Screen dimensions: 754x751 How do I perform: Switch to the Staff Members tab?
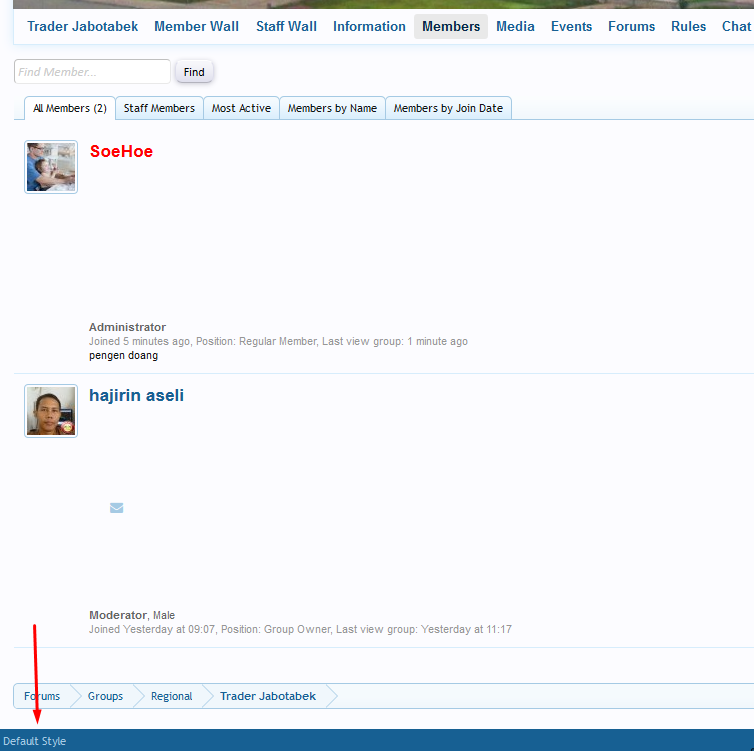coord(159,108)
